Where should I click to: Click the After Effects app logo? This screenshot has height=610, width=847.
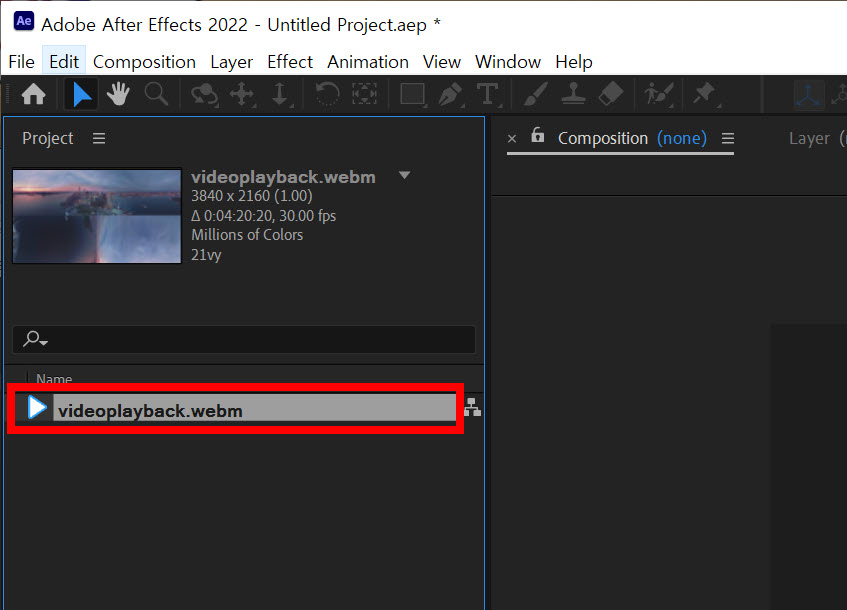24,22
